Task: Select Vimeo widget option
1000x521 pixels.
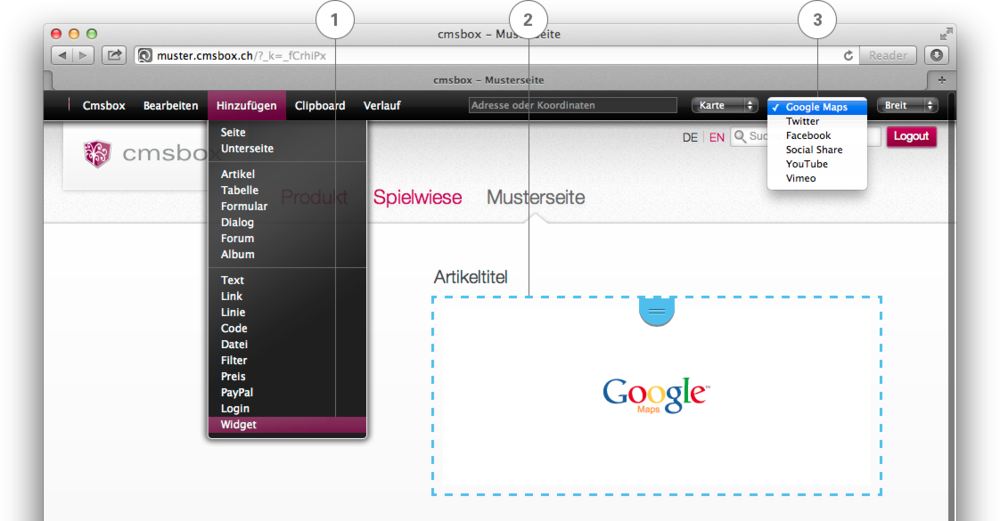Action: 817,178
